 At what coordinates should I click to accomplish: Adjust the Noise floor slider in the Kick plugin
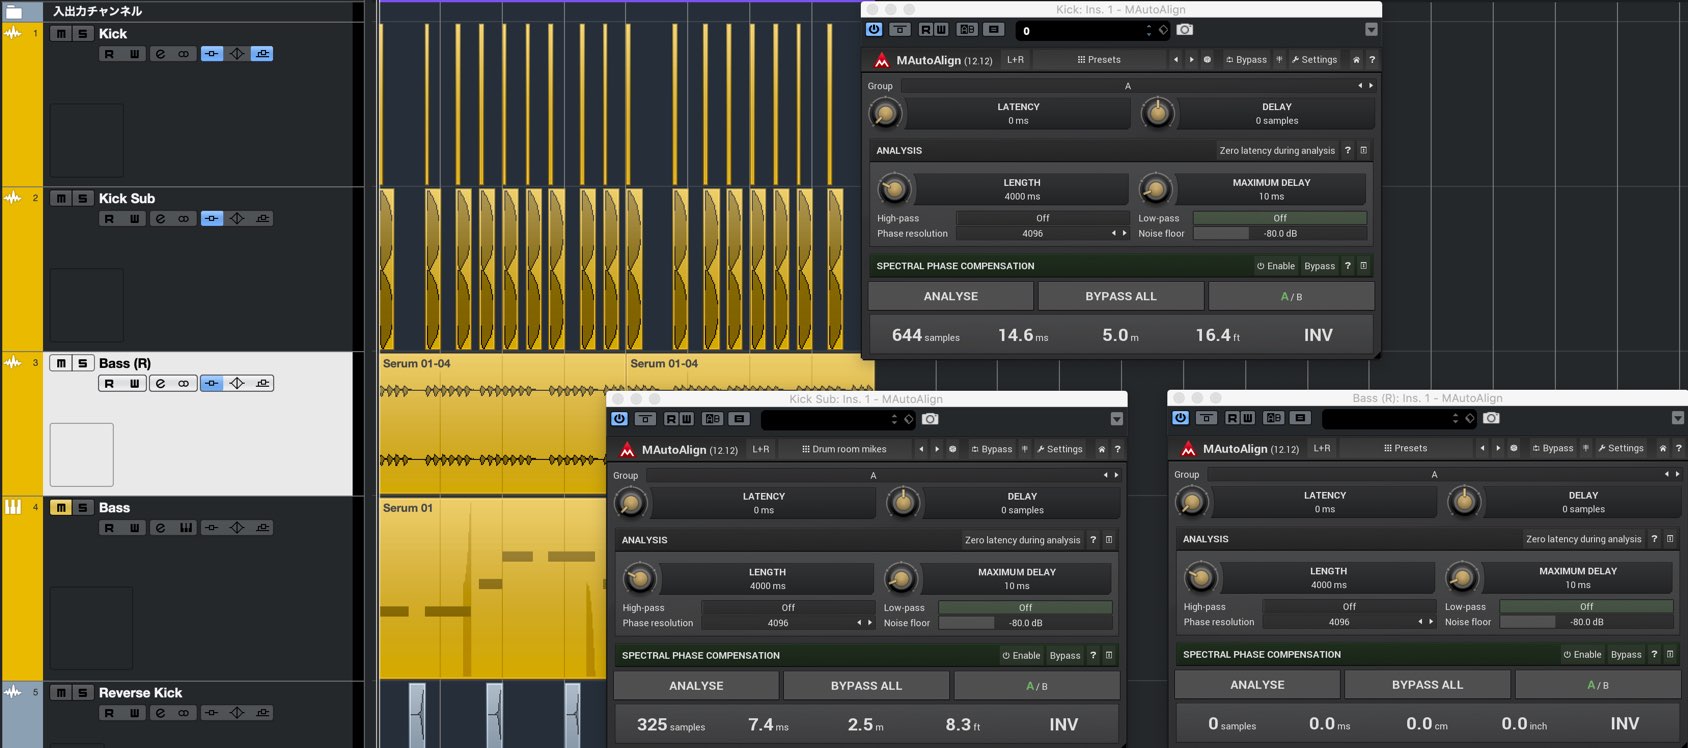[x=1280, y=234]
